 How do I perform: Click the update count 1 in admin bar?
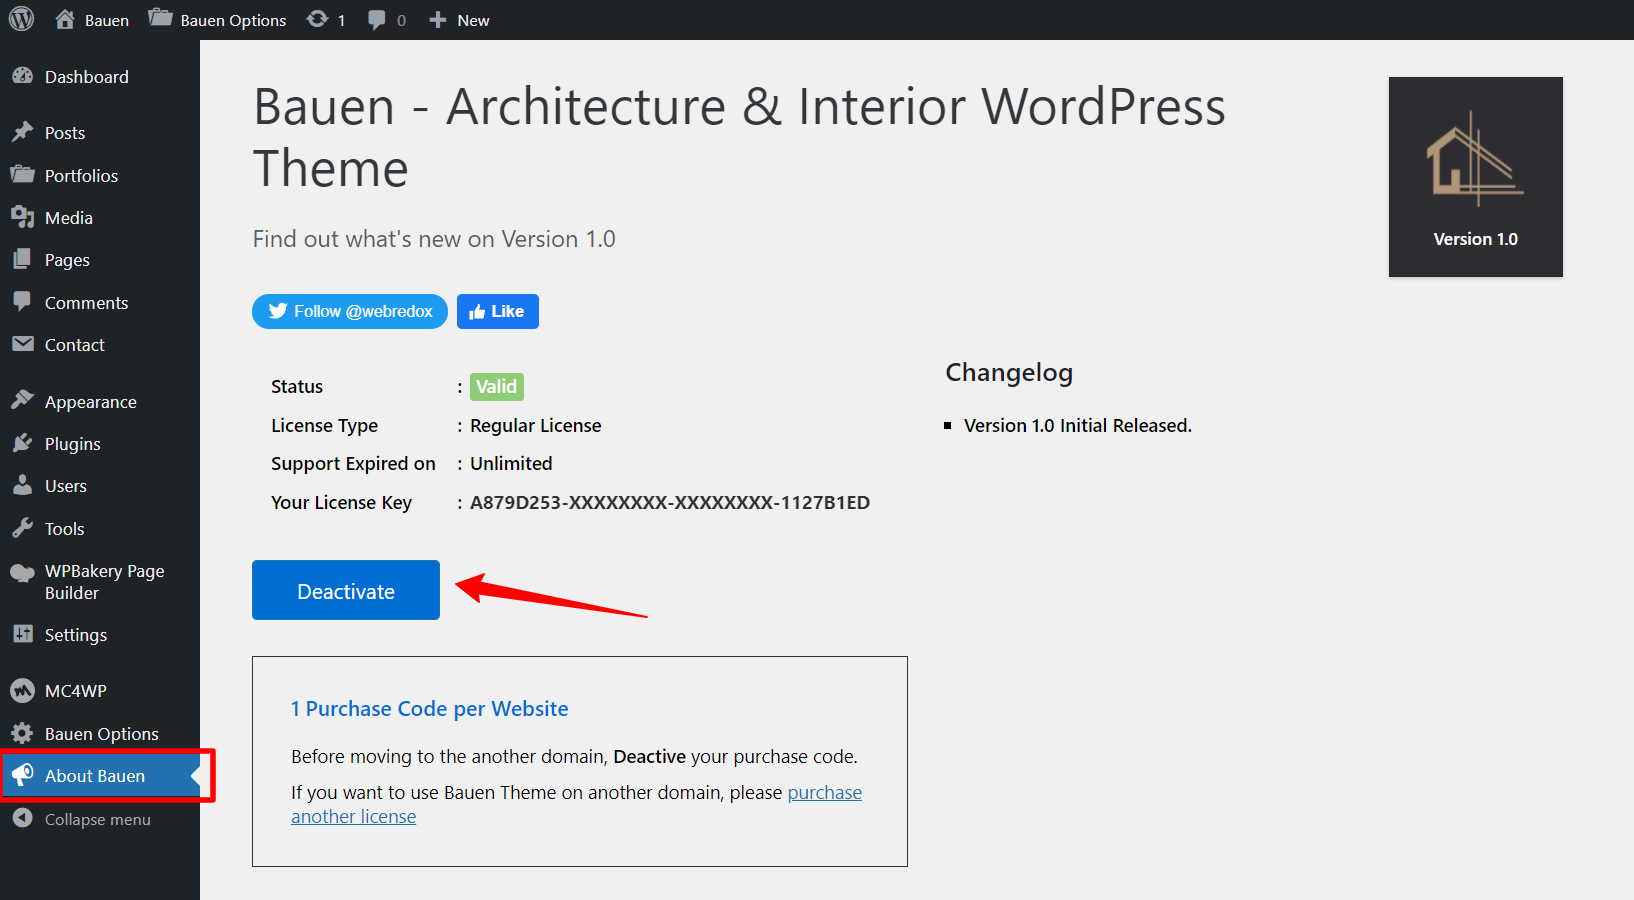[341, 20]
